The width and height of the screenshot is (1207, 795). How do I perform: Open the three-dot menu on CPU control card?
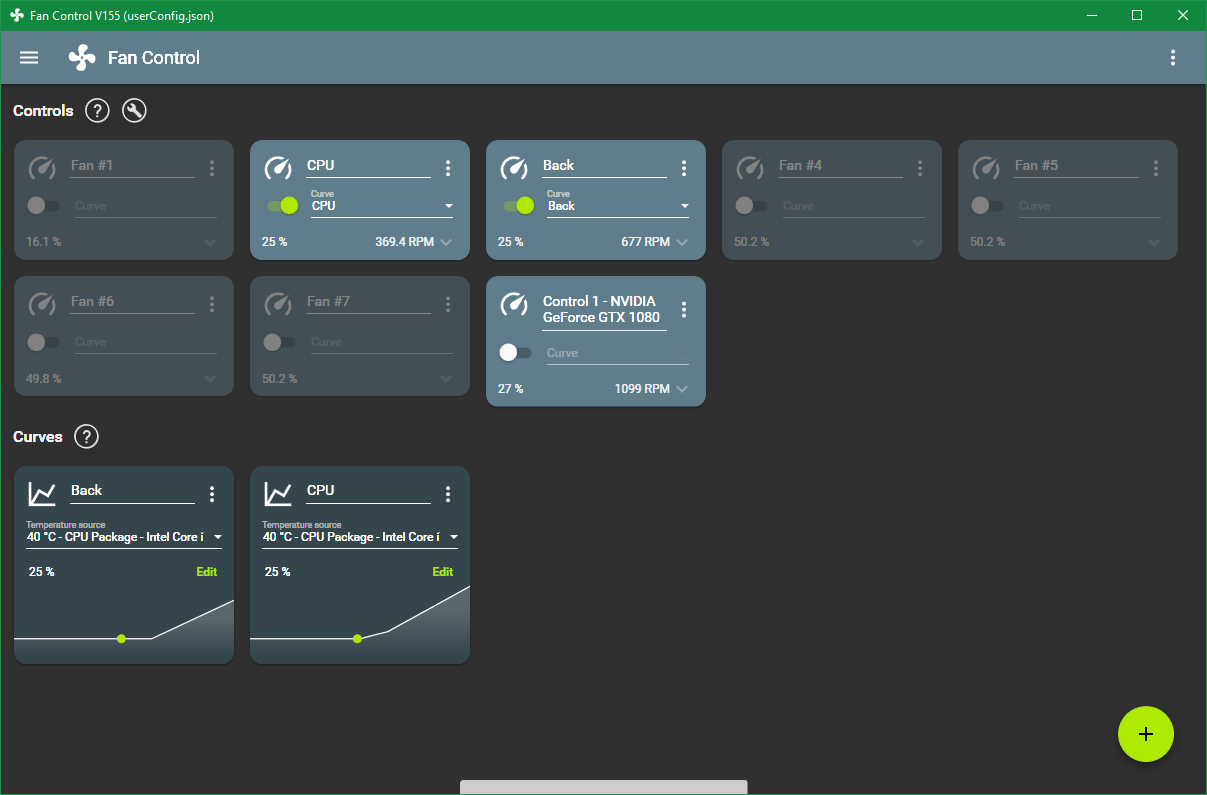pyautogui.click(x=448, y=168)
